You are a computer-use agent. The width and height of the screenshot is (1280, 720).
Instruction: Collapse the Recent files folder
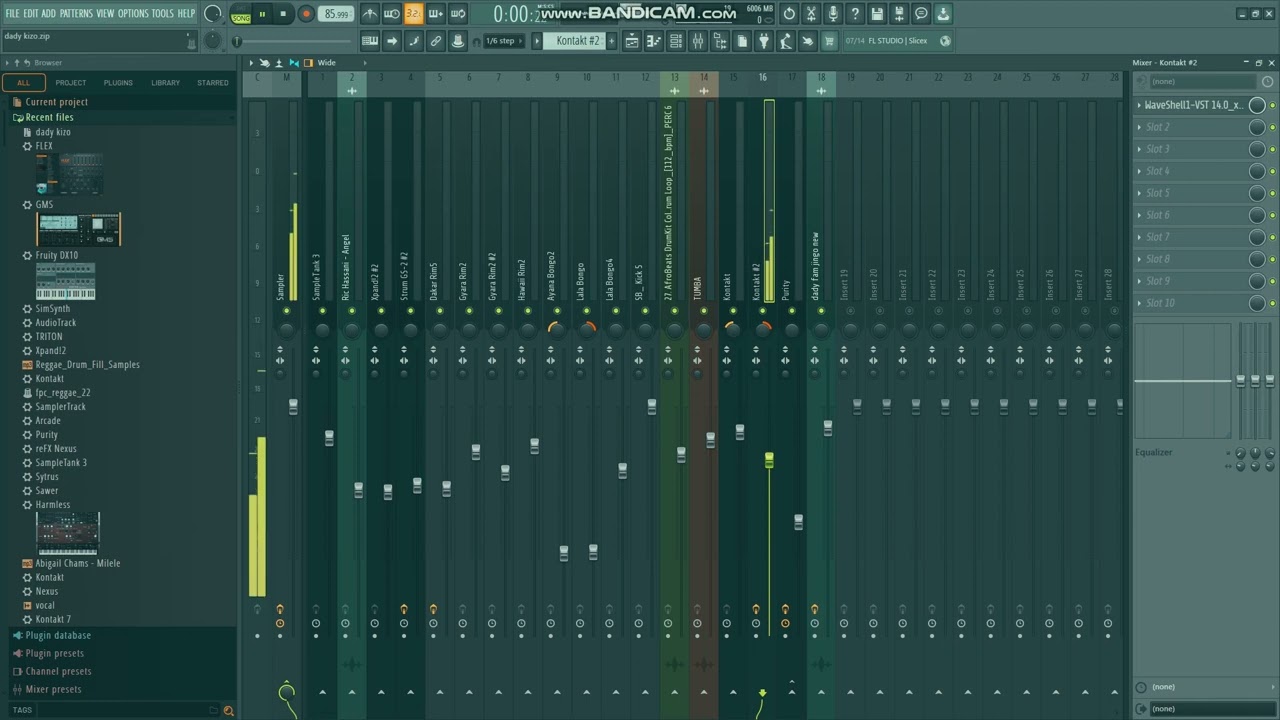tap(48, 117)
